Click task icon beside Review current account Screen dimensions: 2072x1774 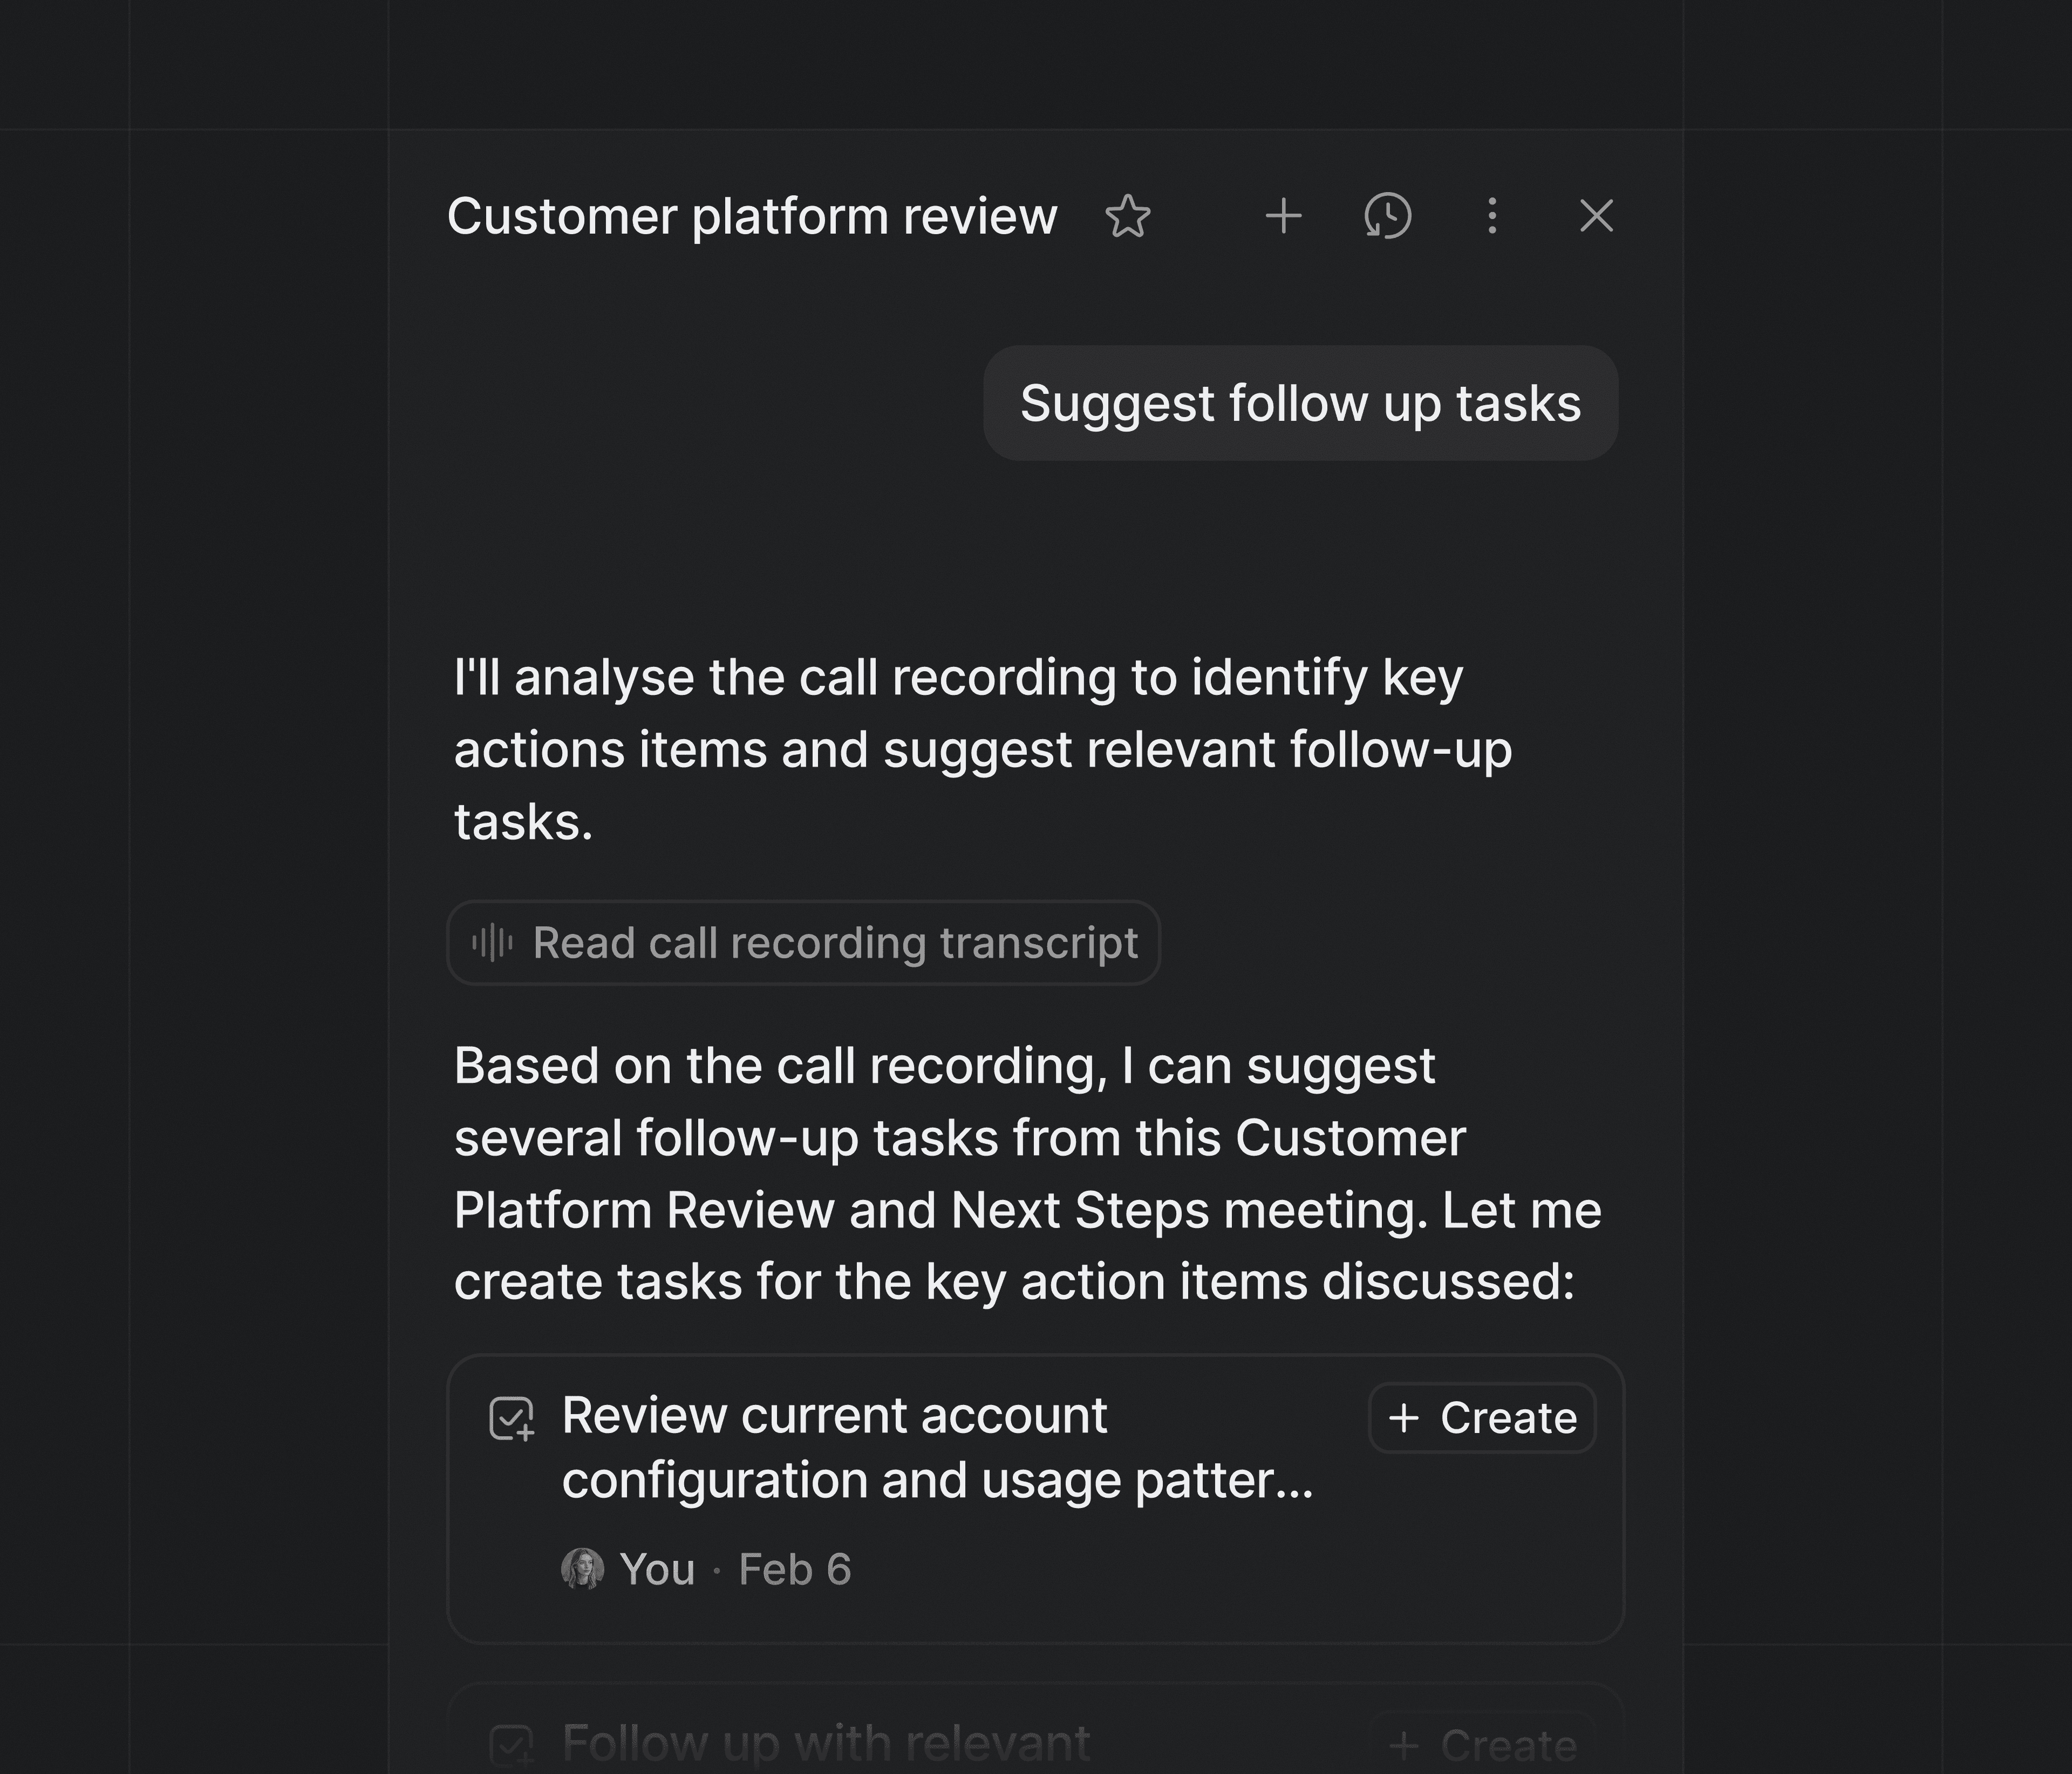[511, 1419]
